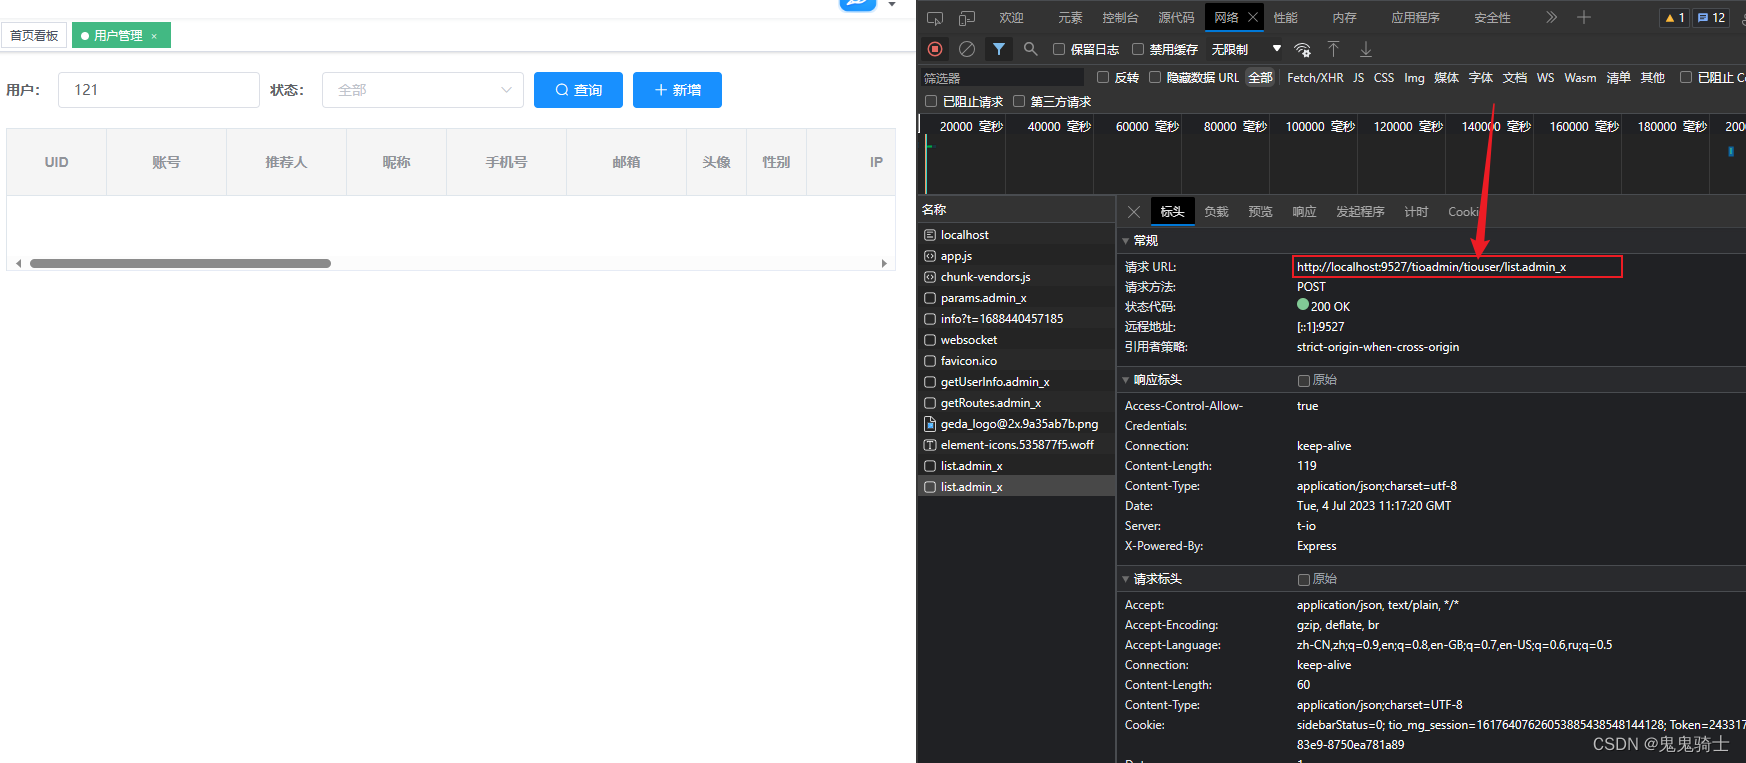Open network conditions wifi icon

1302,49
